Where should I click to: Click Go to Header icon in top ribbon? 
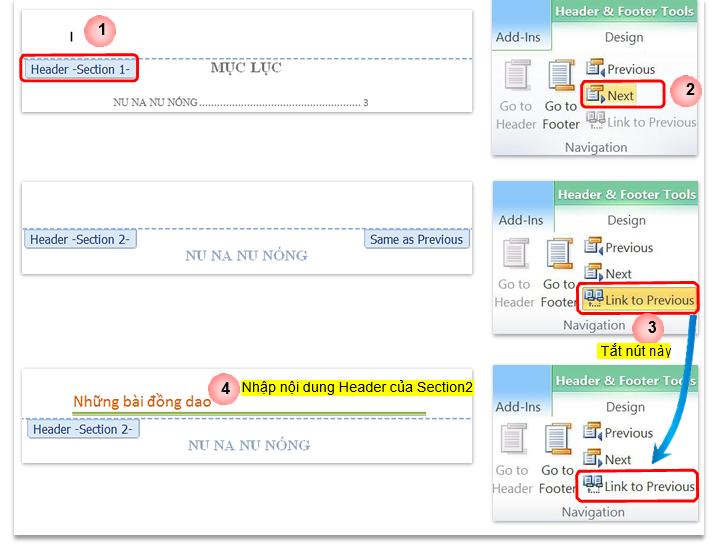coord(516,96)
